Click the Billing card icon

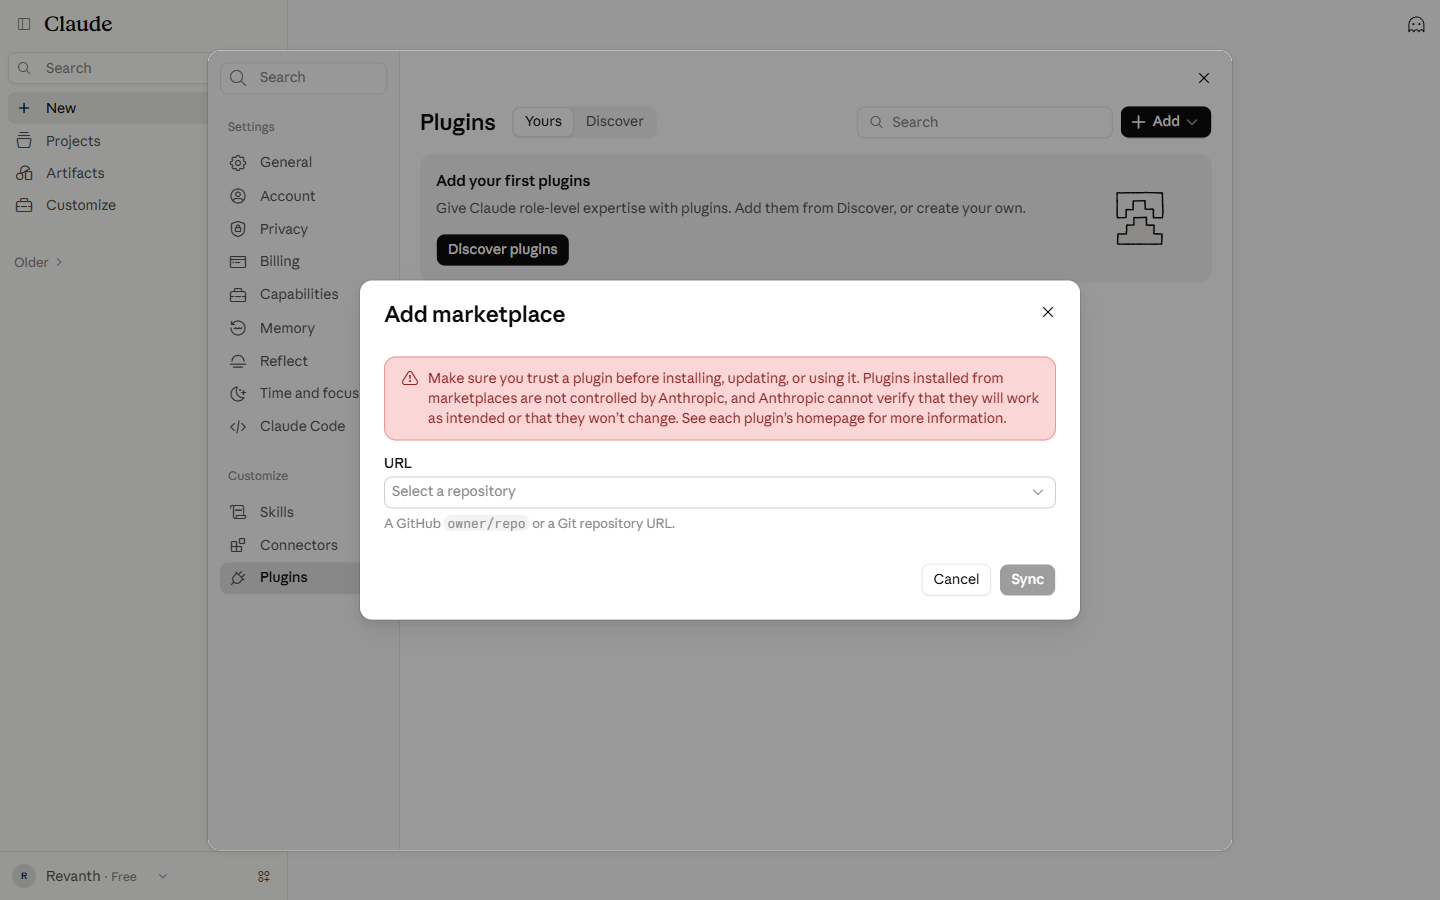(238, 261)
